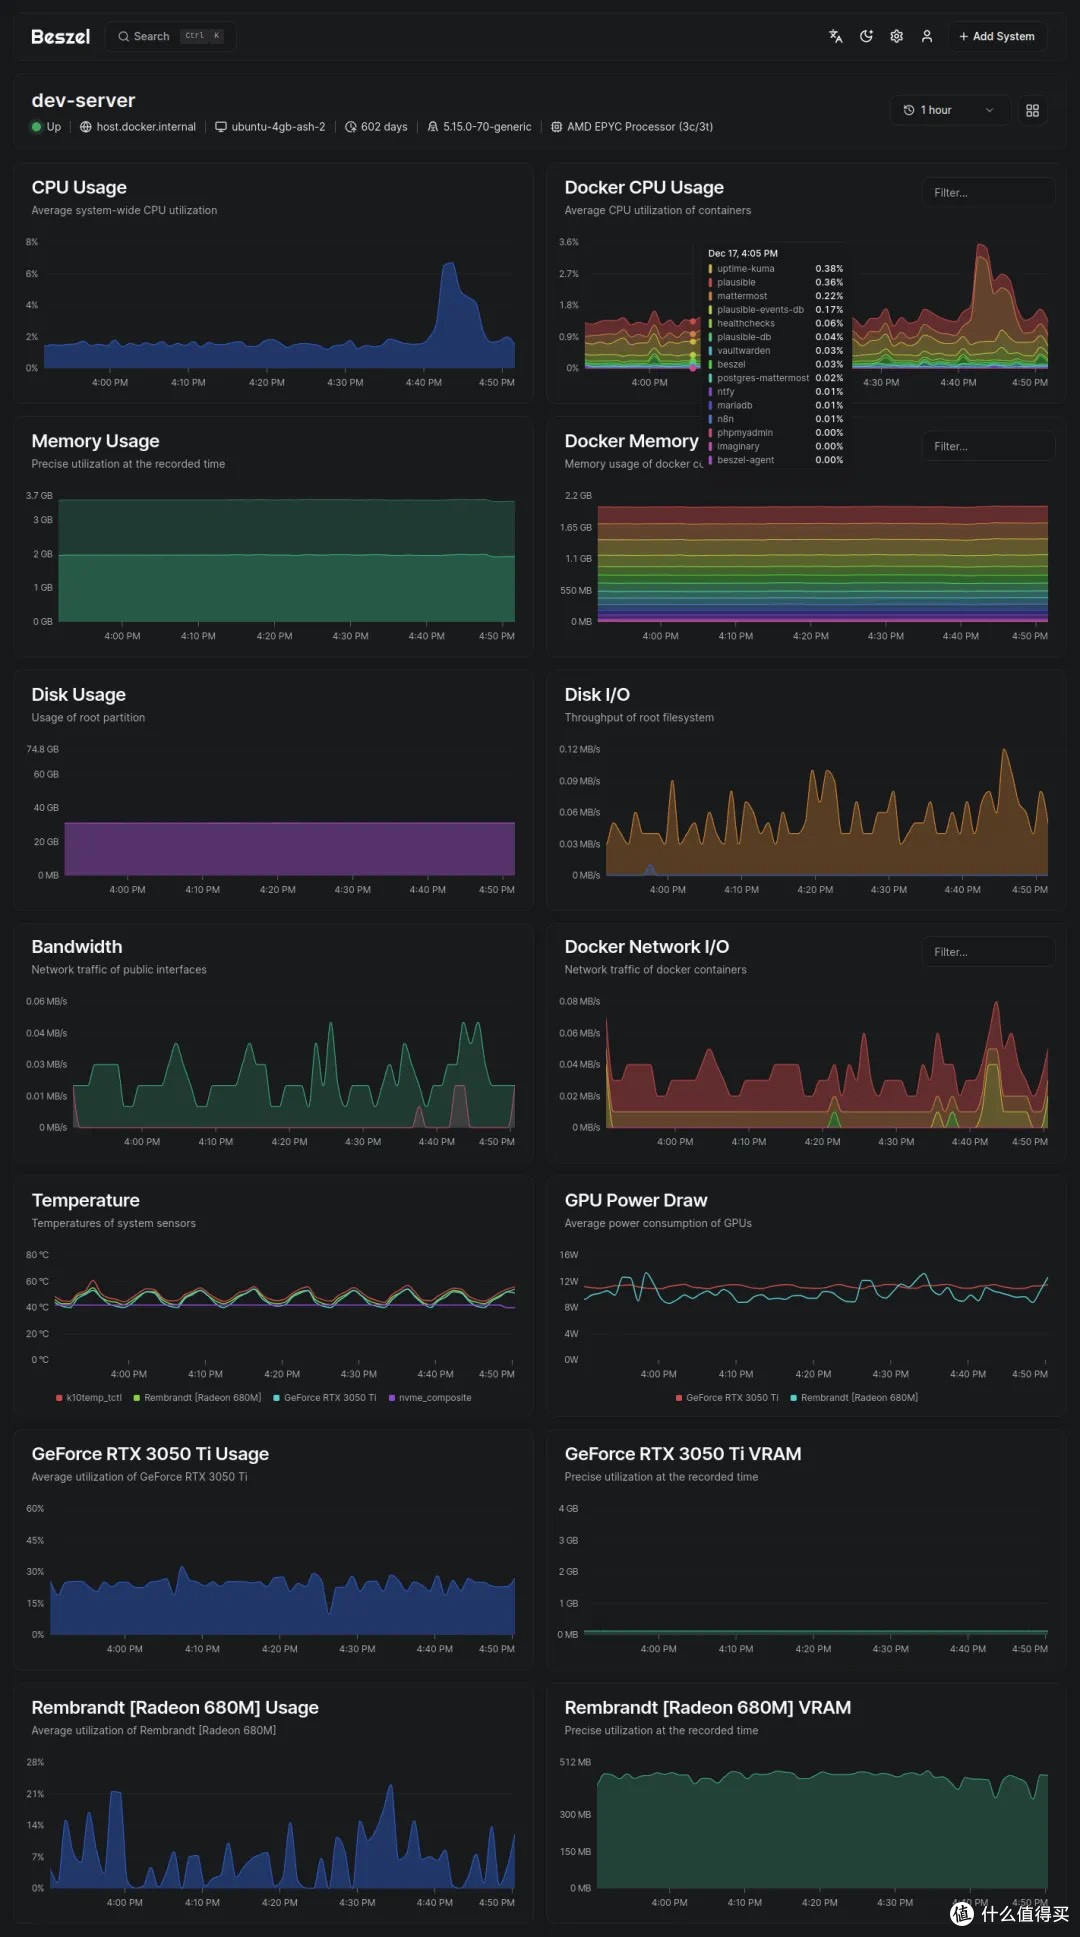Click the AMD EPYC Processor (3c/3t) text
The width and height of the screenshot is (1080, 1937).
pyautogui.click(x=640, y=127)
